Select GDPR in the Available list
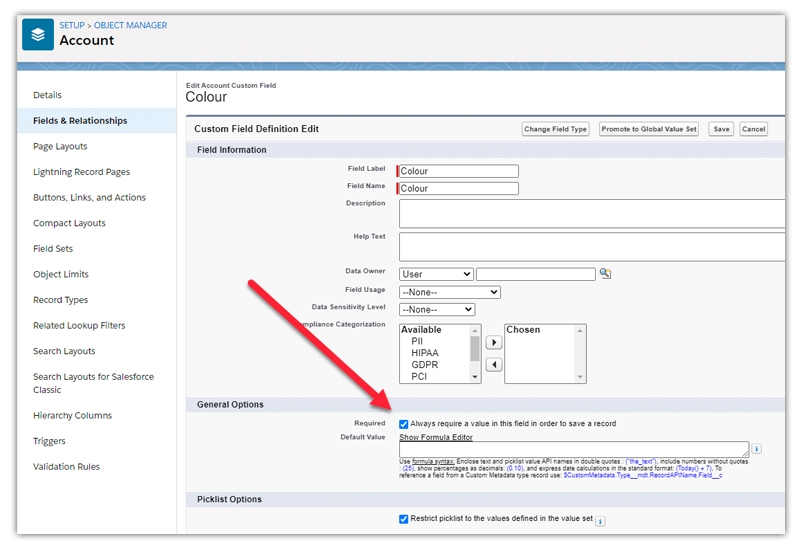The width and height of the screenshot is (800, 554). tap(424, 365)
